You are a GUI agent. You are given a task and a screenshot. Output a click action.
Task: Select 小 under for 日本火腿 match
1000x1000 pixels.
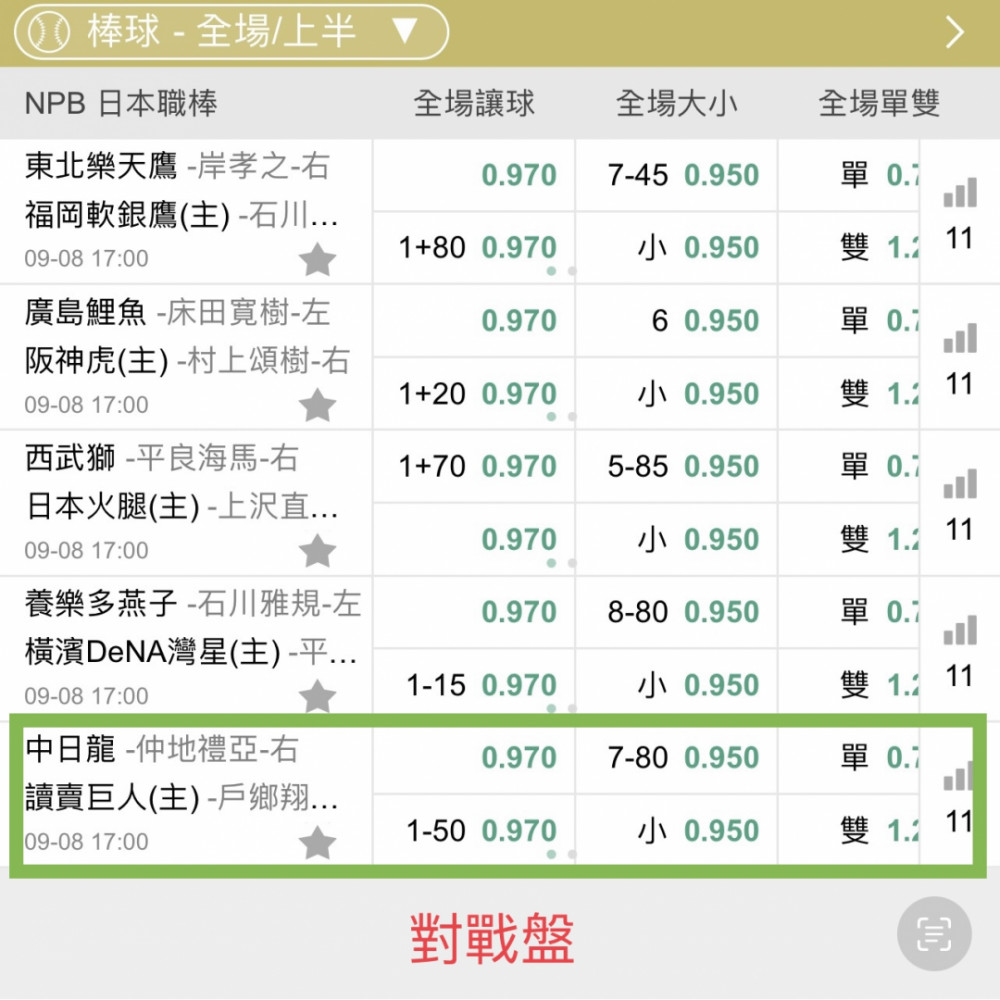click(677, 540)
